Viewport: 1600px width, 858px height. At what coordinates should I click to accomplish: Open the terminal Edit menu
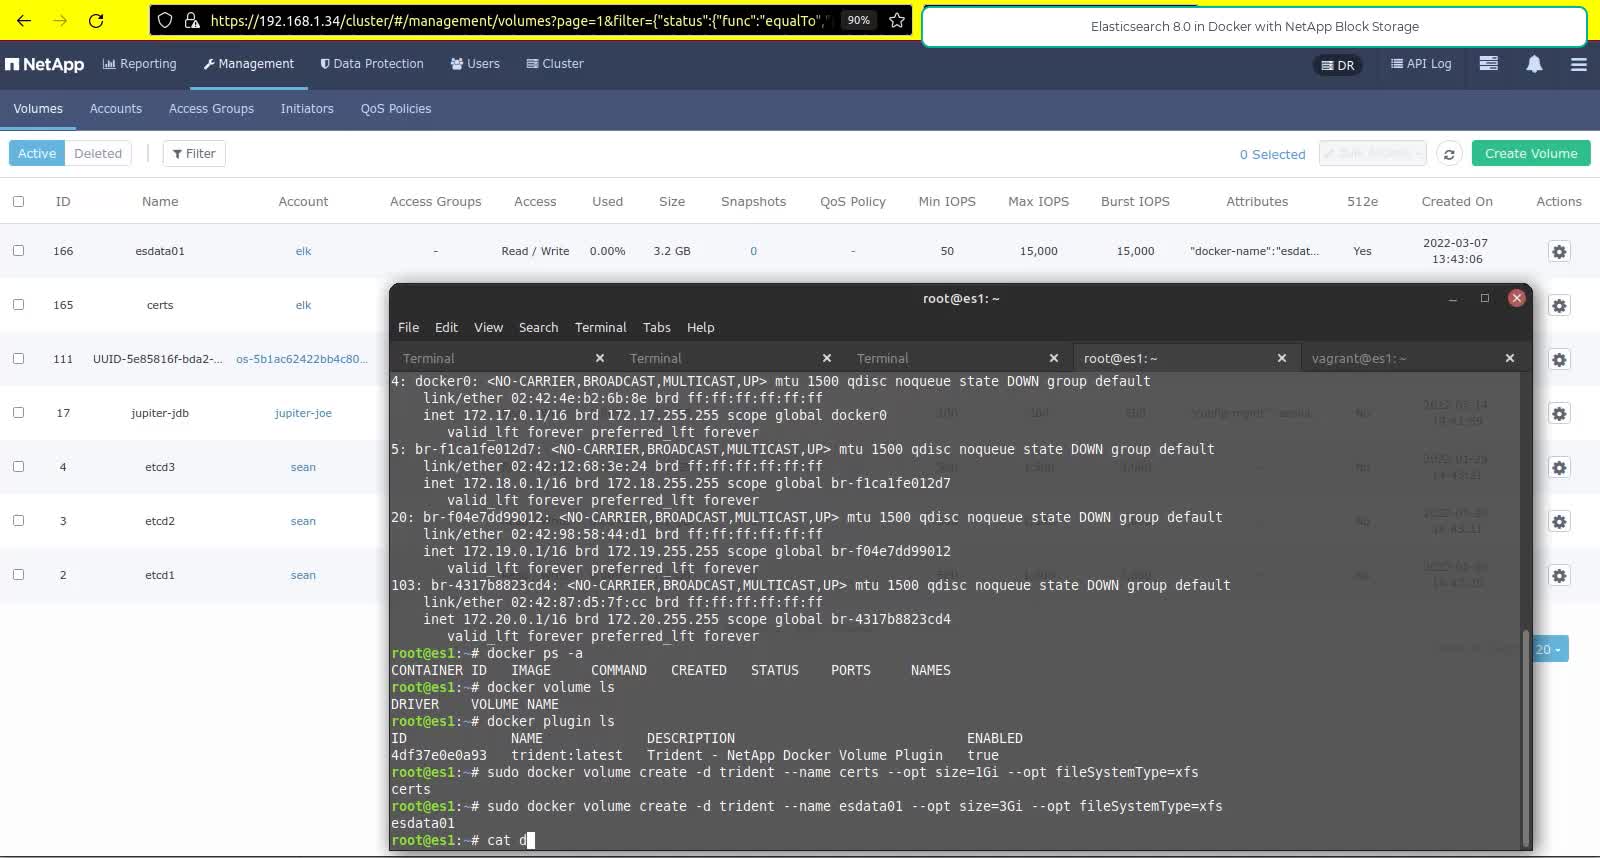tap(446, 327)
